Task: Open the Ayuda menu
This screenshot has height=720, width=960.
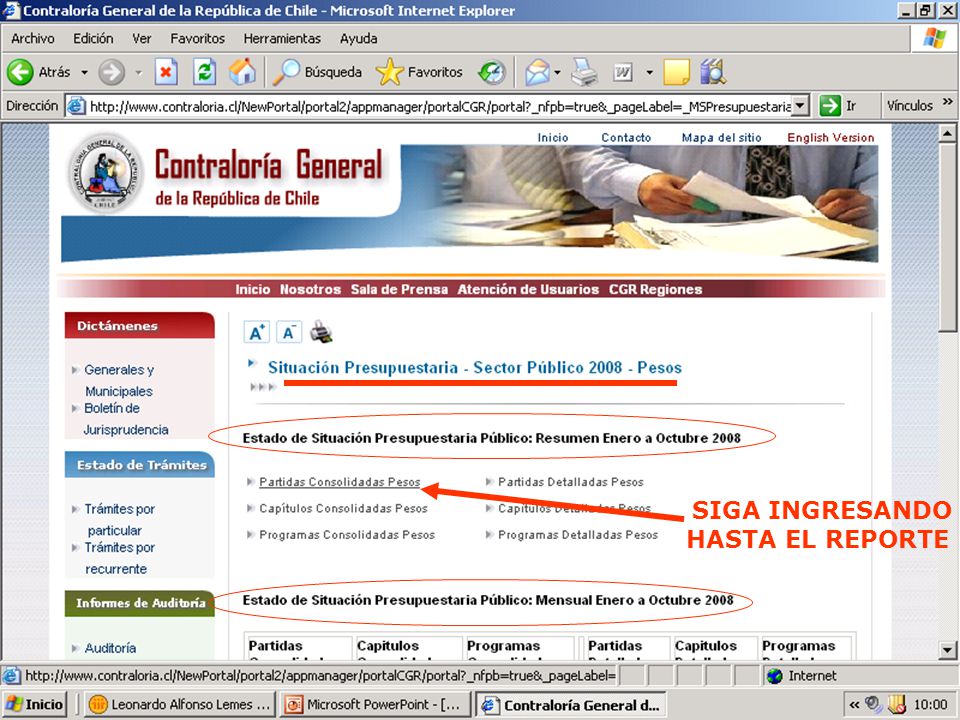Action: point(358,39)
